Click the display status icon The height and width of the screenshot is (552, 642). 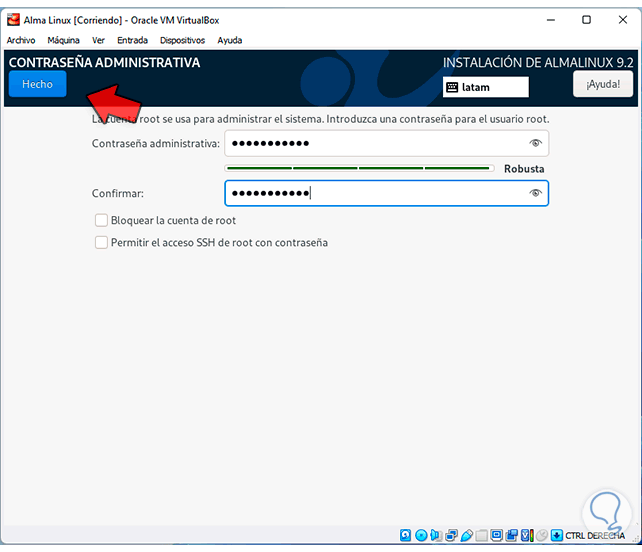coord(496,535)
